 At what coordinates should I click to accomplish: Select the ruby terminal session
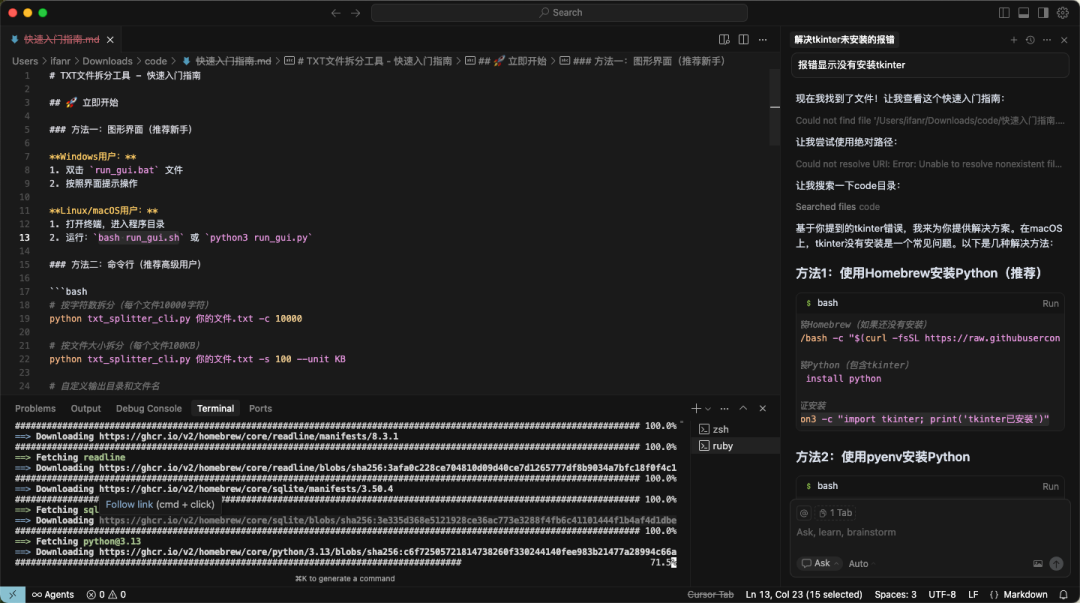point(735,446)
